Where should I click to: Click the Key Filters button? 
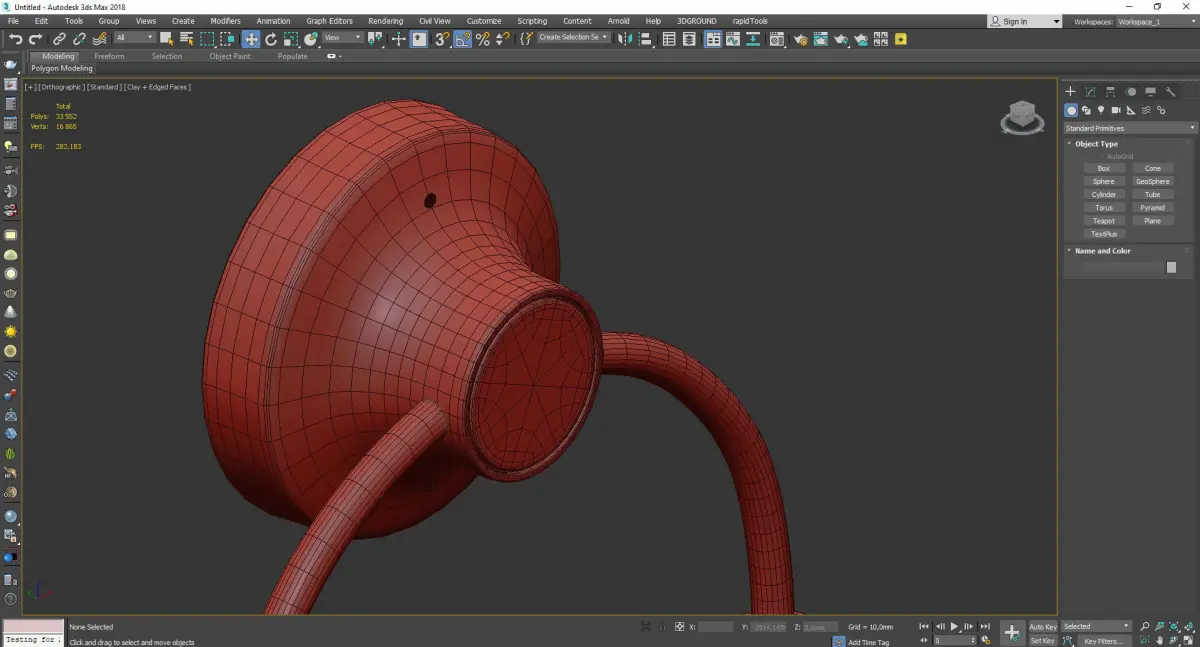tap(1102, 641)
